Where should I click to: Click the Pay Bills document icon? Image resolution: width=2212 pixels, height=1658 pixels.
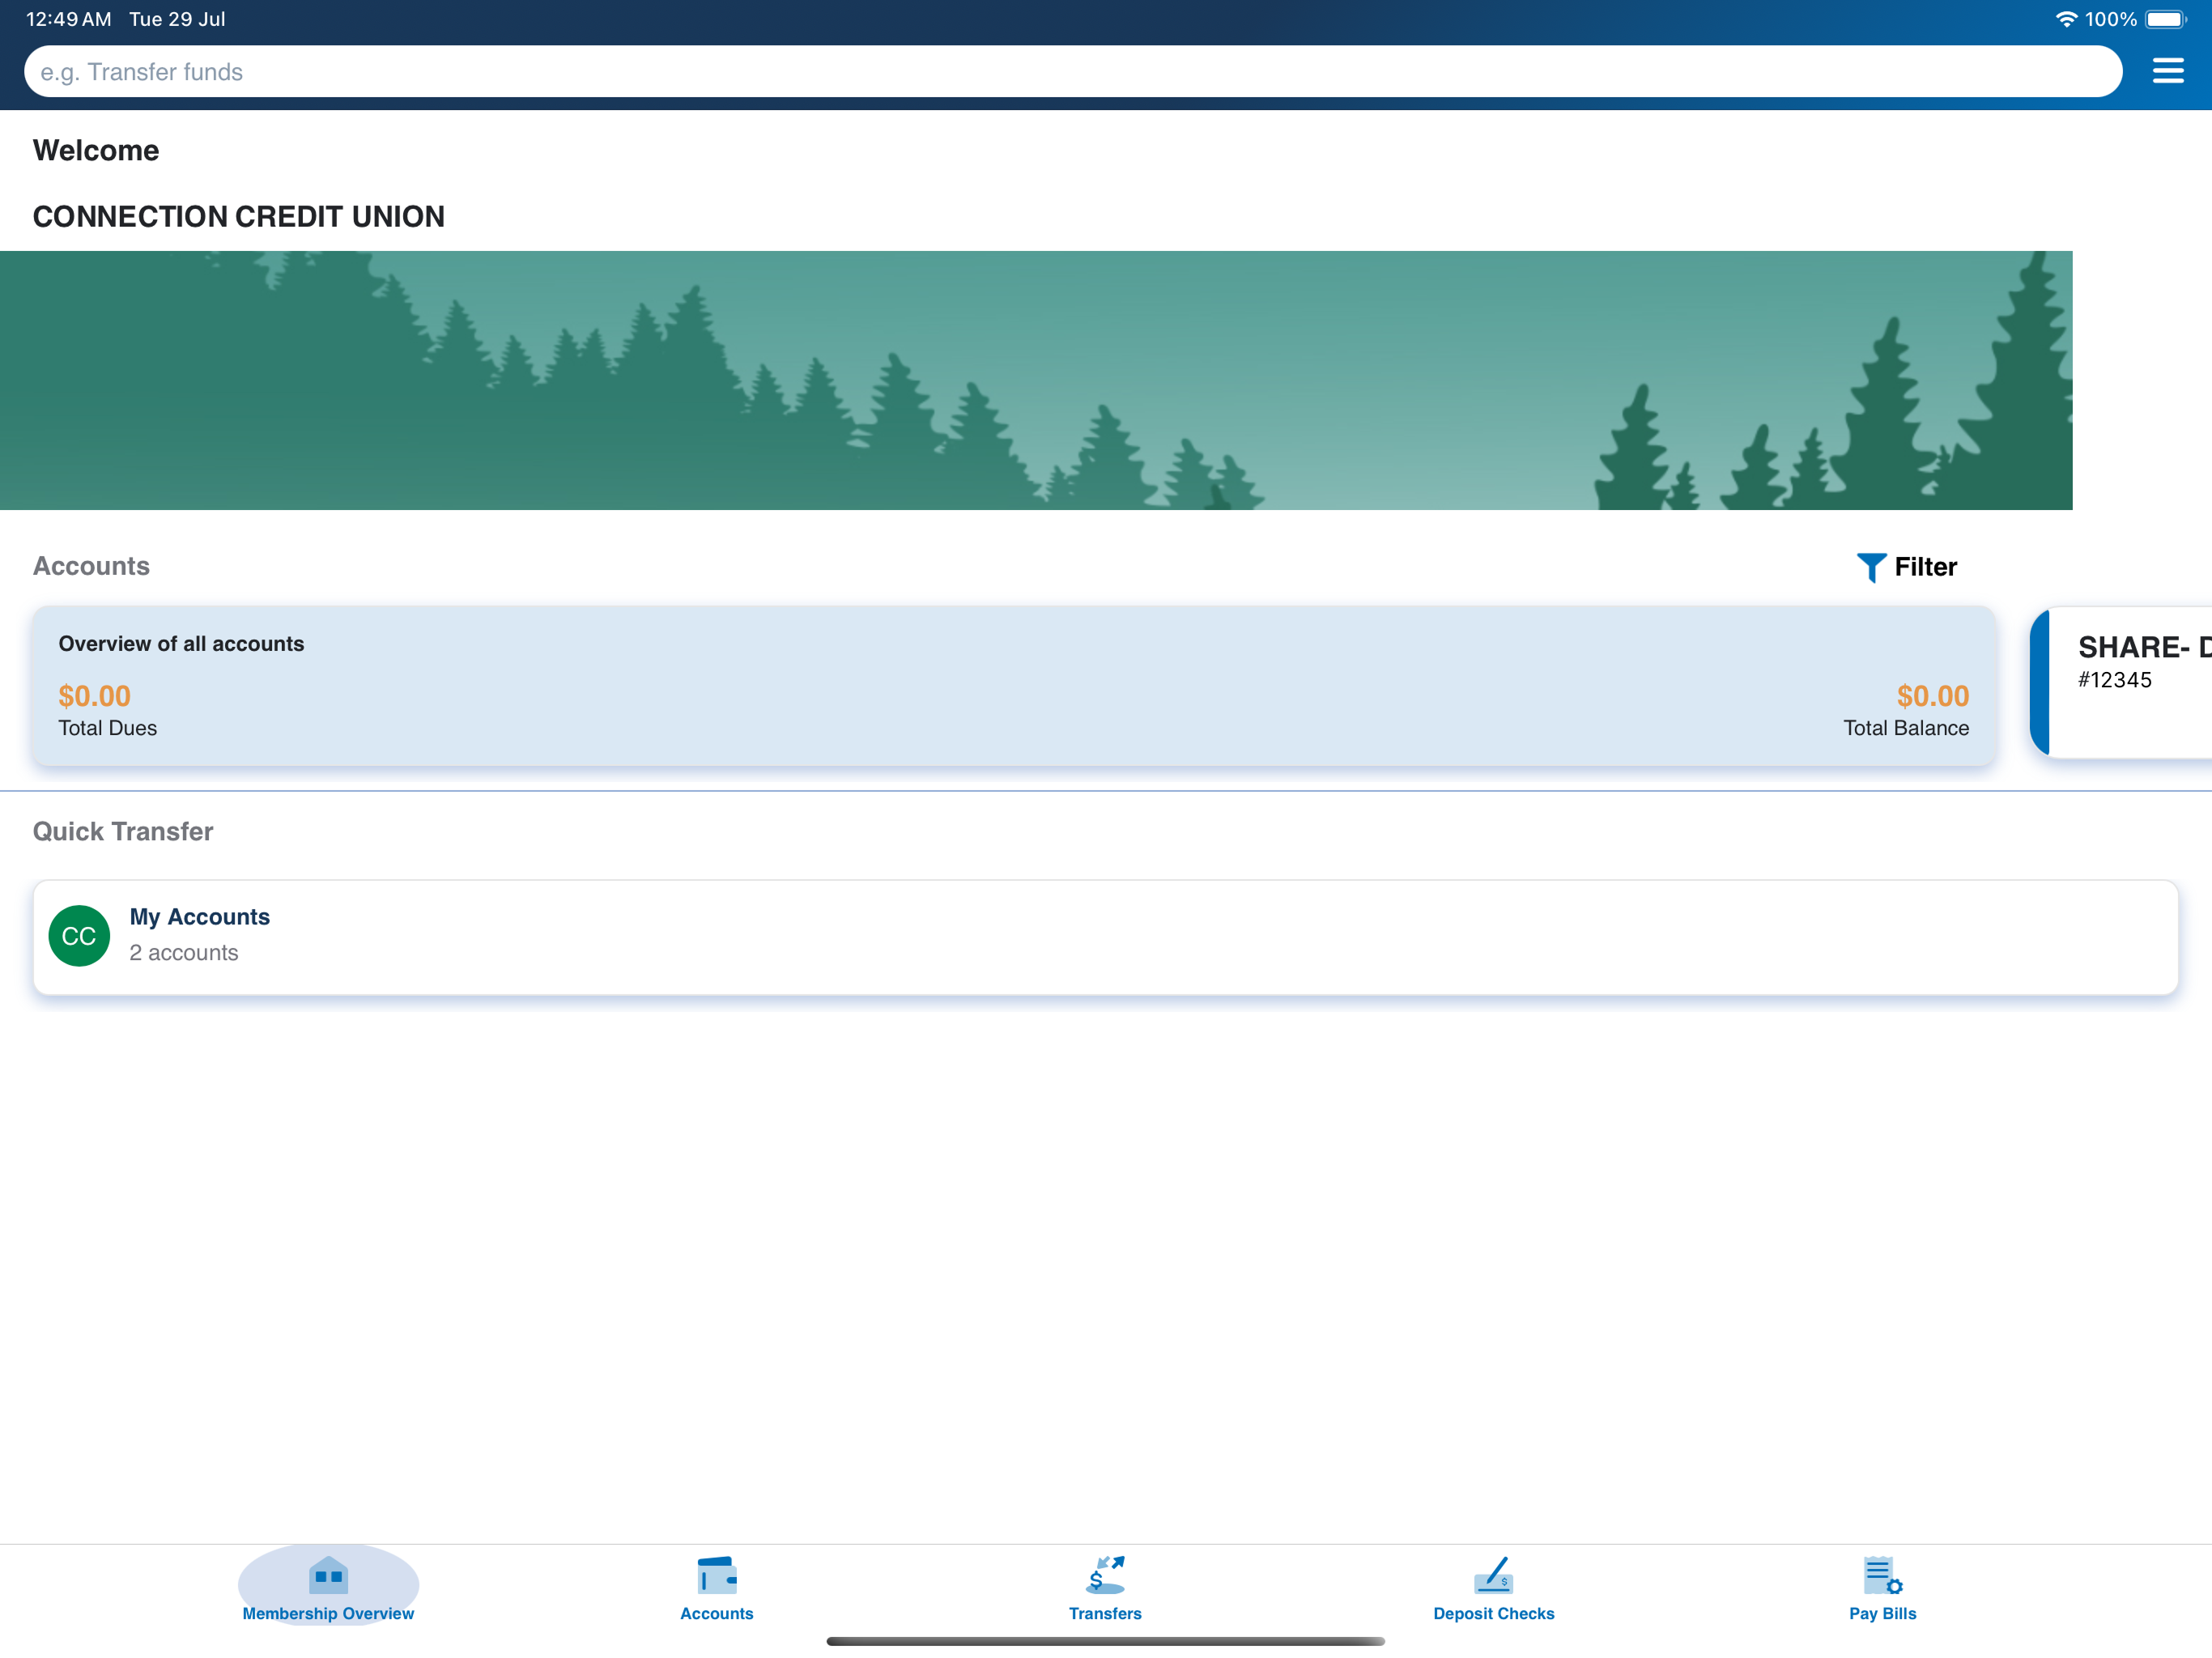pos(1883,1576)
